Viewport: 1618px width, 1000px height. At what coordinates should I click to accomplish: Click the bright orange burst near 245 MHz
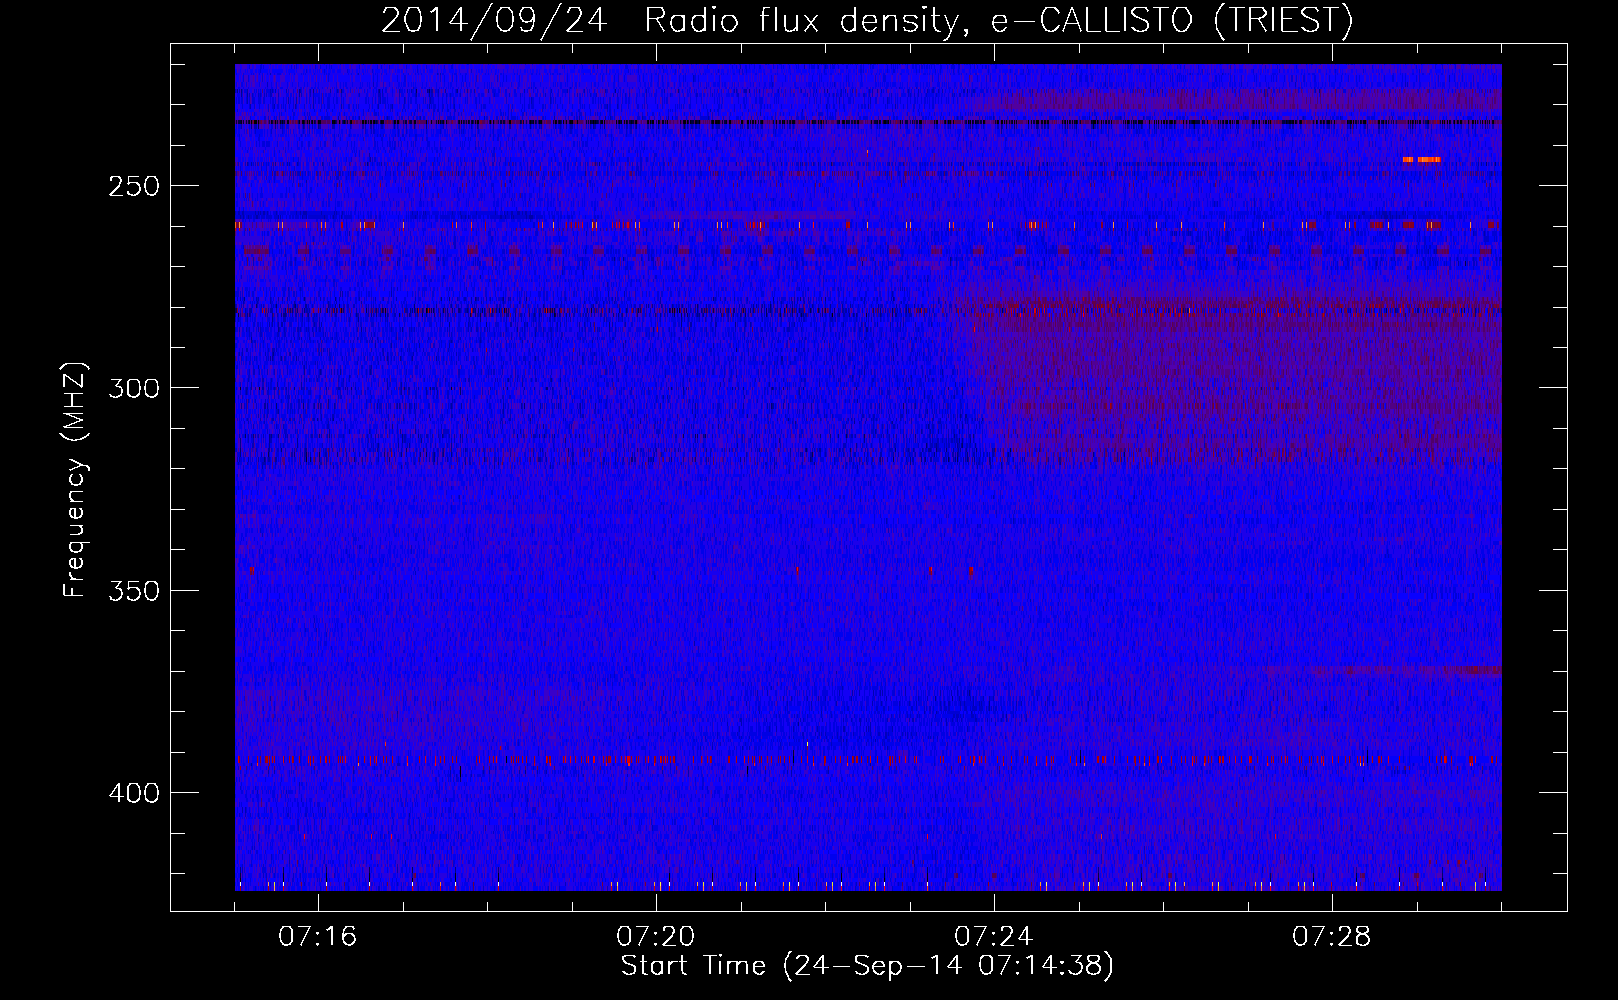[1421, 159]
